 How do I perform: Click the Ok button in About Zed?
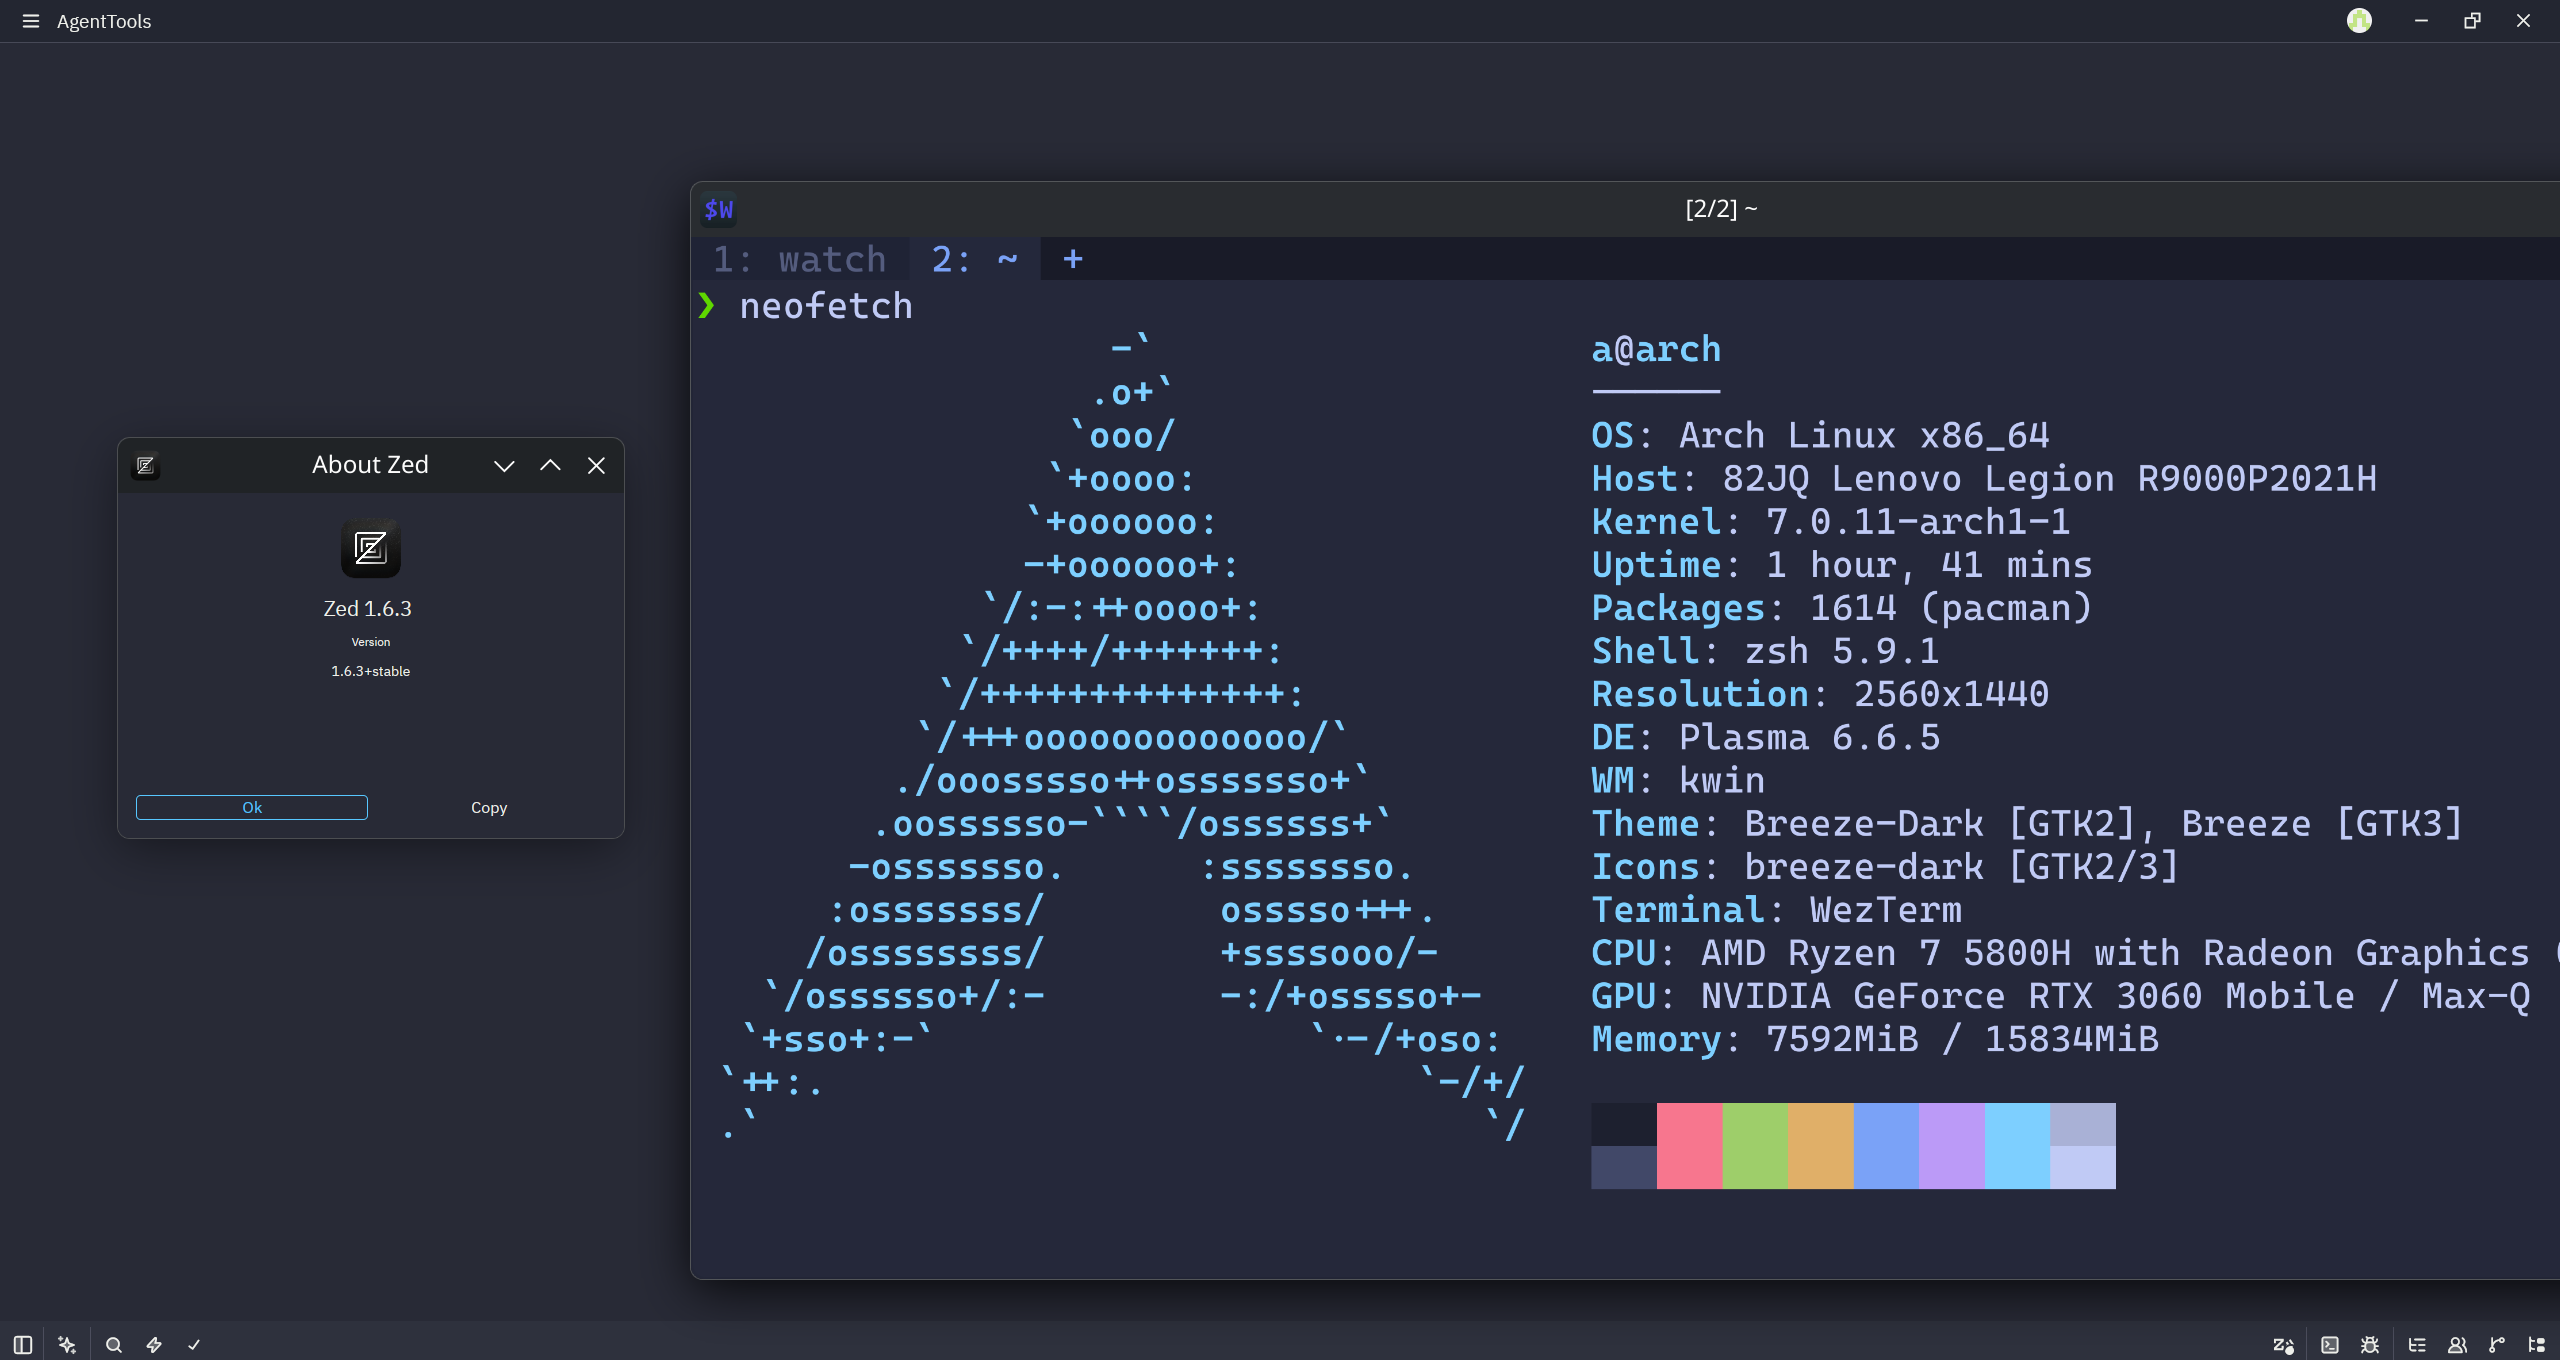click(252, 807)
